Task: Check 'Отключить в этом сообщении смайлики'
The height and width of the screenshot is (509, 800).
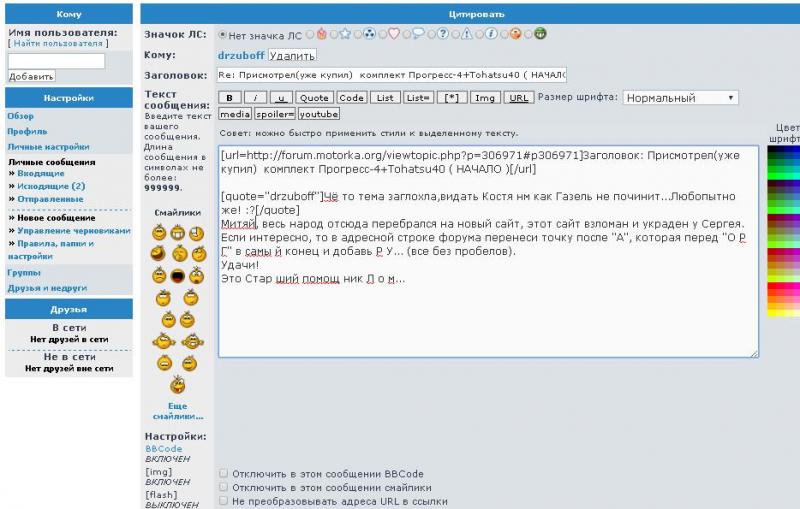Action: point(223,487)
